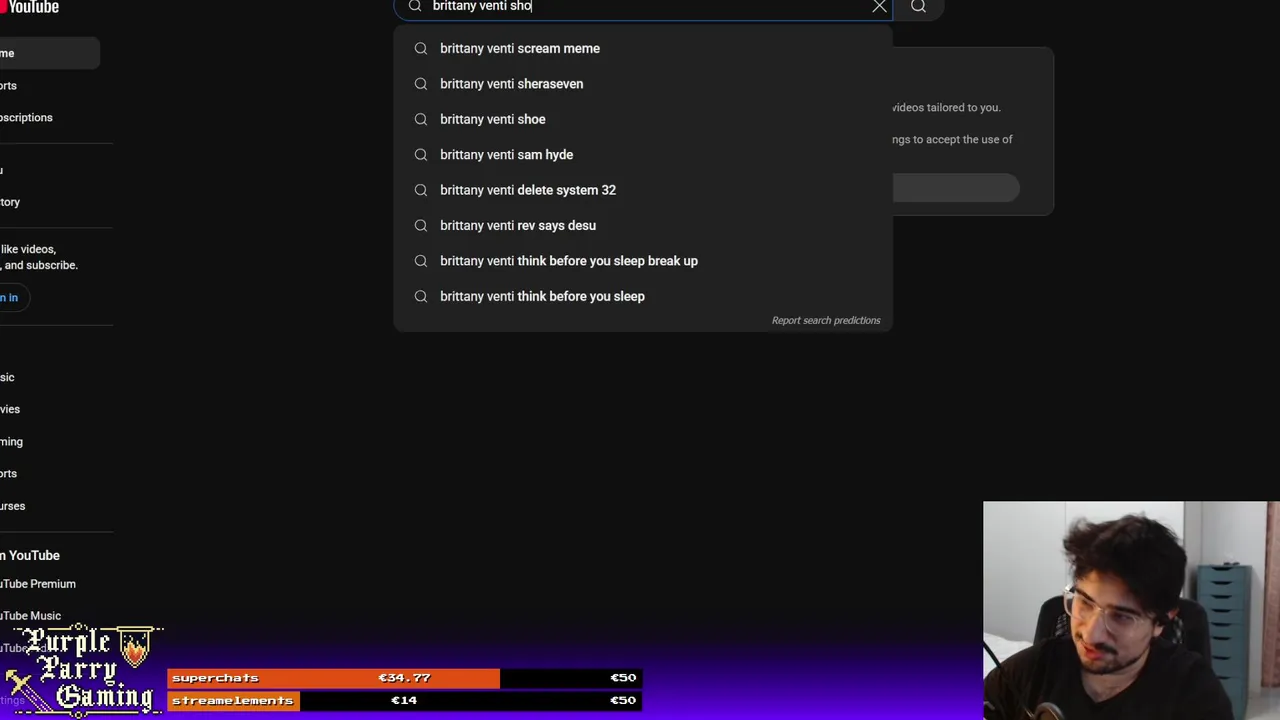Screen dimensions: 1280x720
Task: Choose 'think before you sleep break up' suggestion
Action: tap(643, 261)
